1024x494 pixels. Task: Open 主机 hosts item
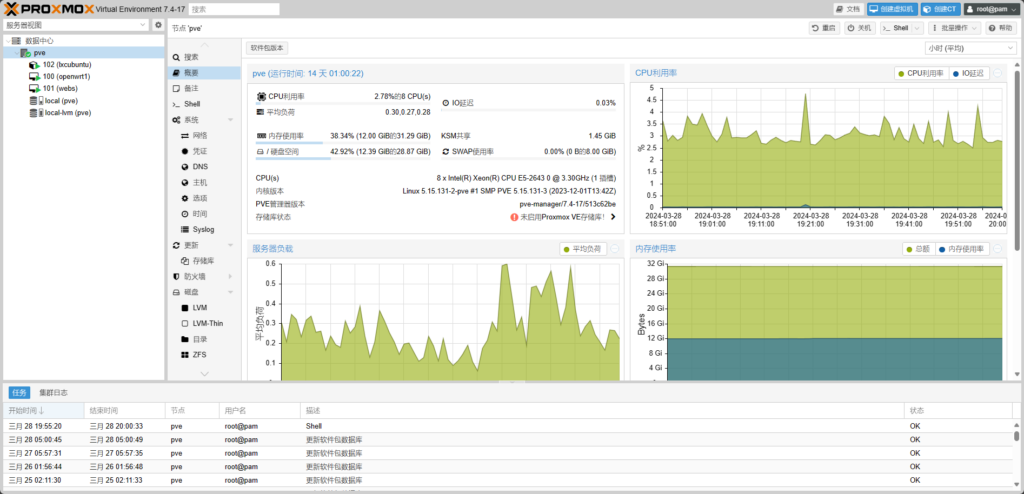coord(204,182)
